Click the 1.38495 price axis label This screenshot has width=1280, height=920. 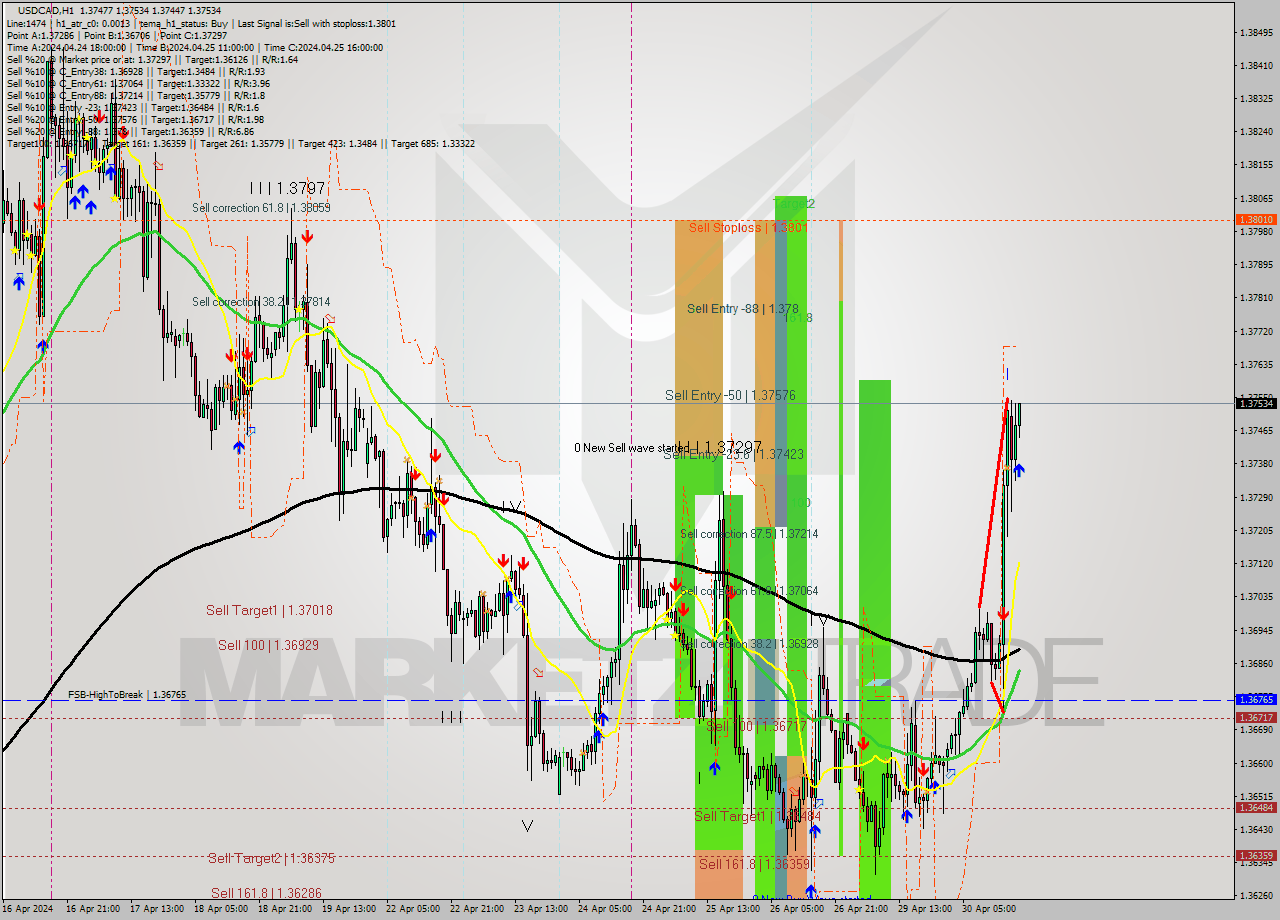pyautogui.click(x=1256, y=33)
